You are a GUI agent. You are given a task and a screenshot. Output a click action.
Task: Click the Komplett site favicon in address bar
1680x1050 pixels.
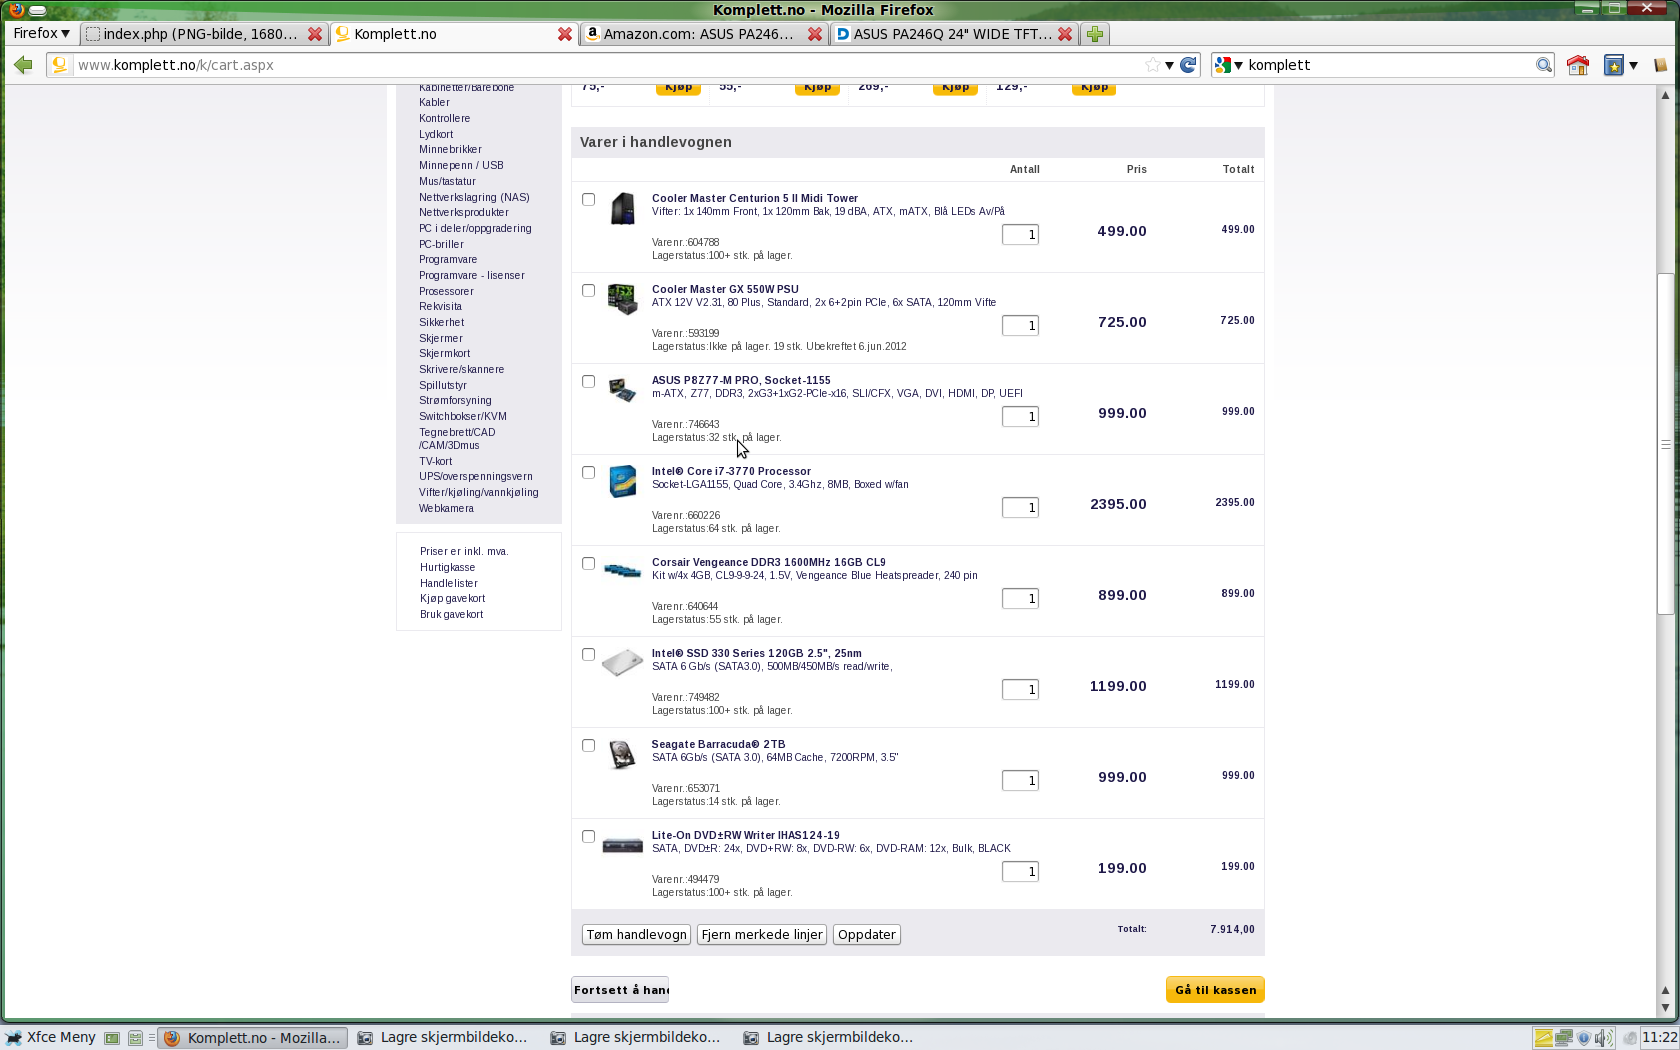(x=59, y=65)
